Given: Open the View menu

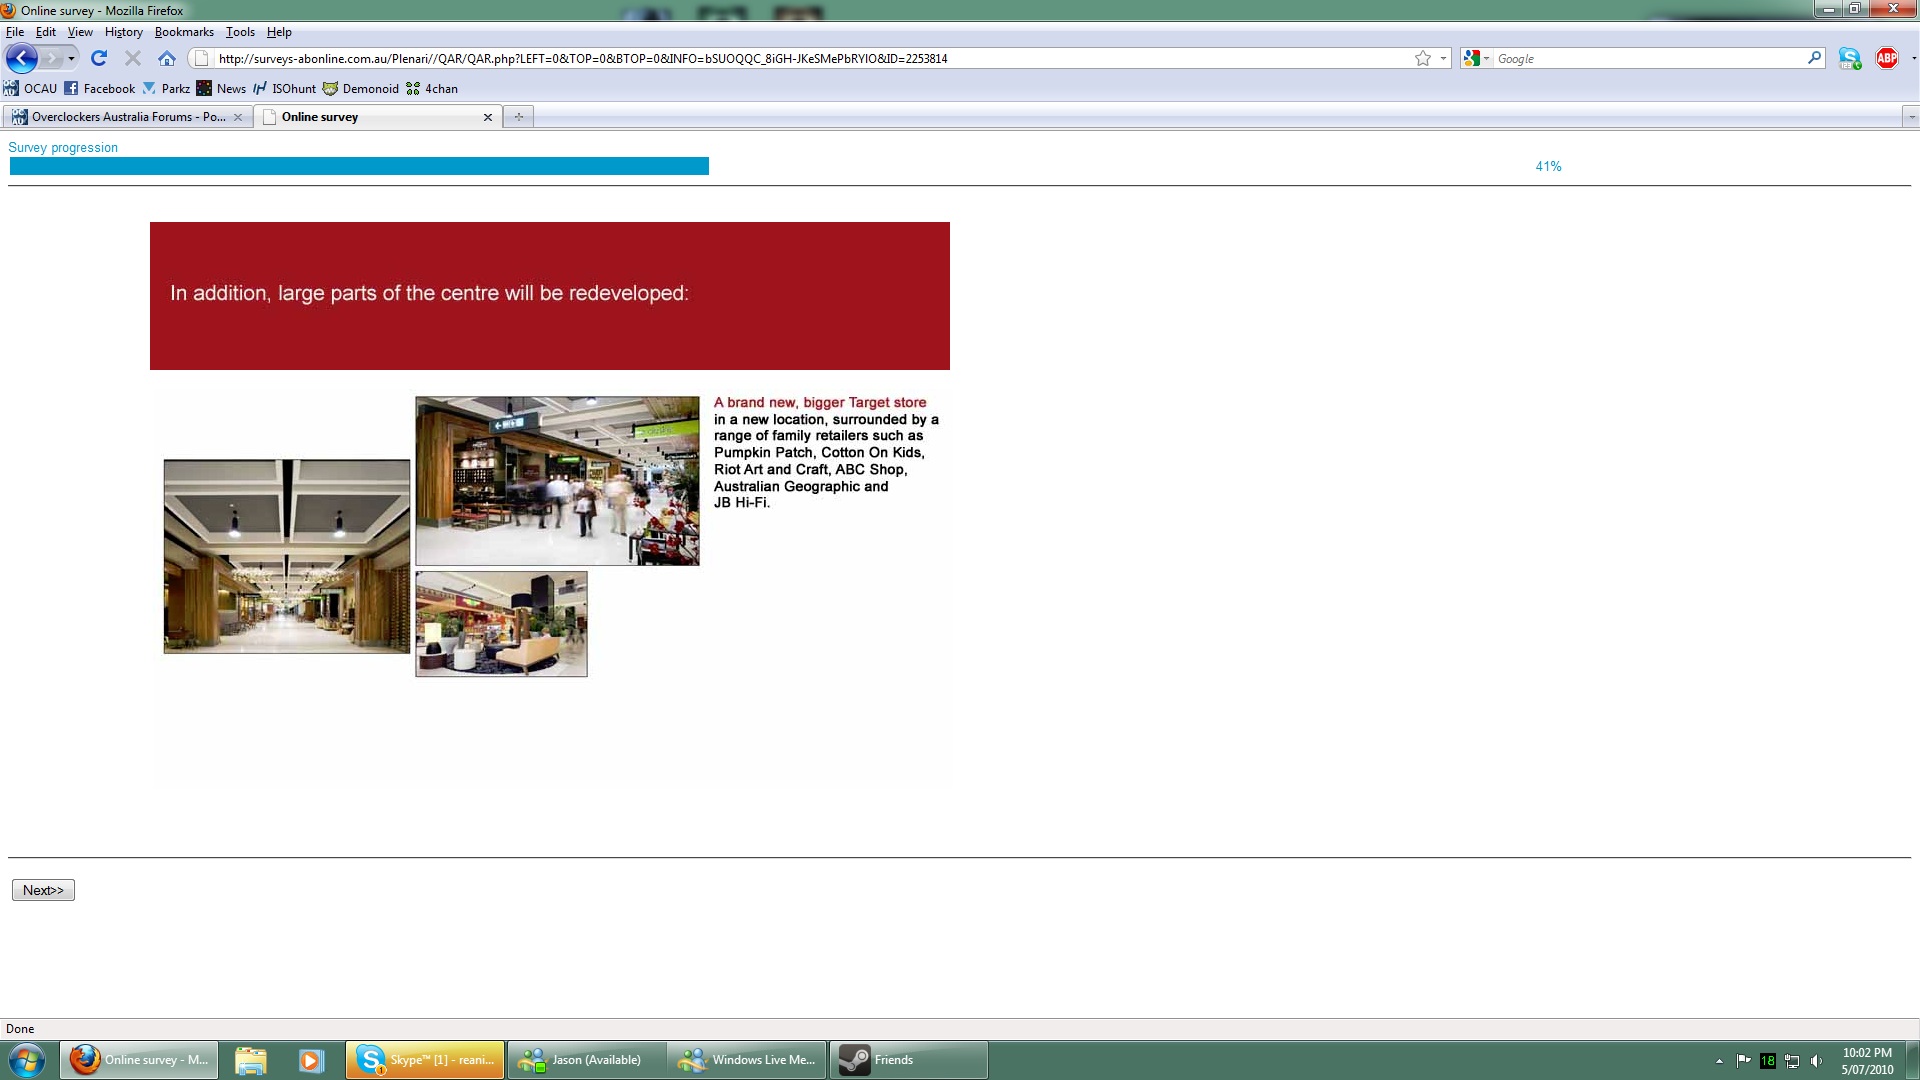Looking at the screenshot, I should pos(80,32).
